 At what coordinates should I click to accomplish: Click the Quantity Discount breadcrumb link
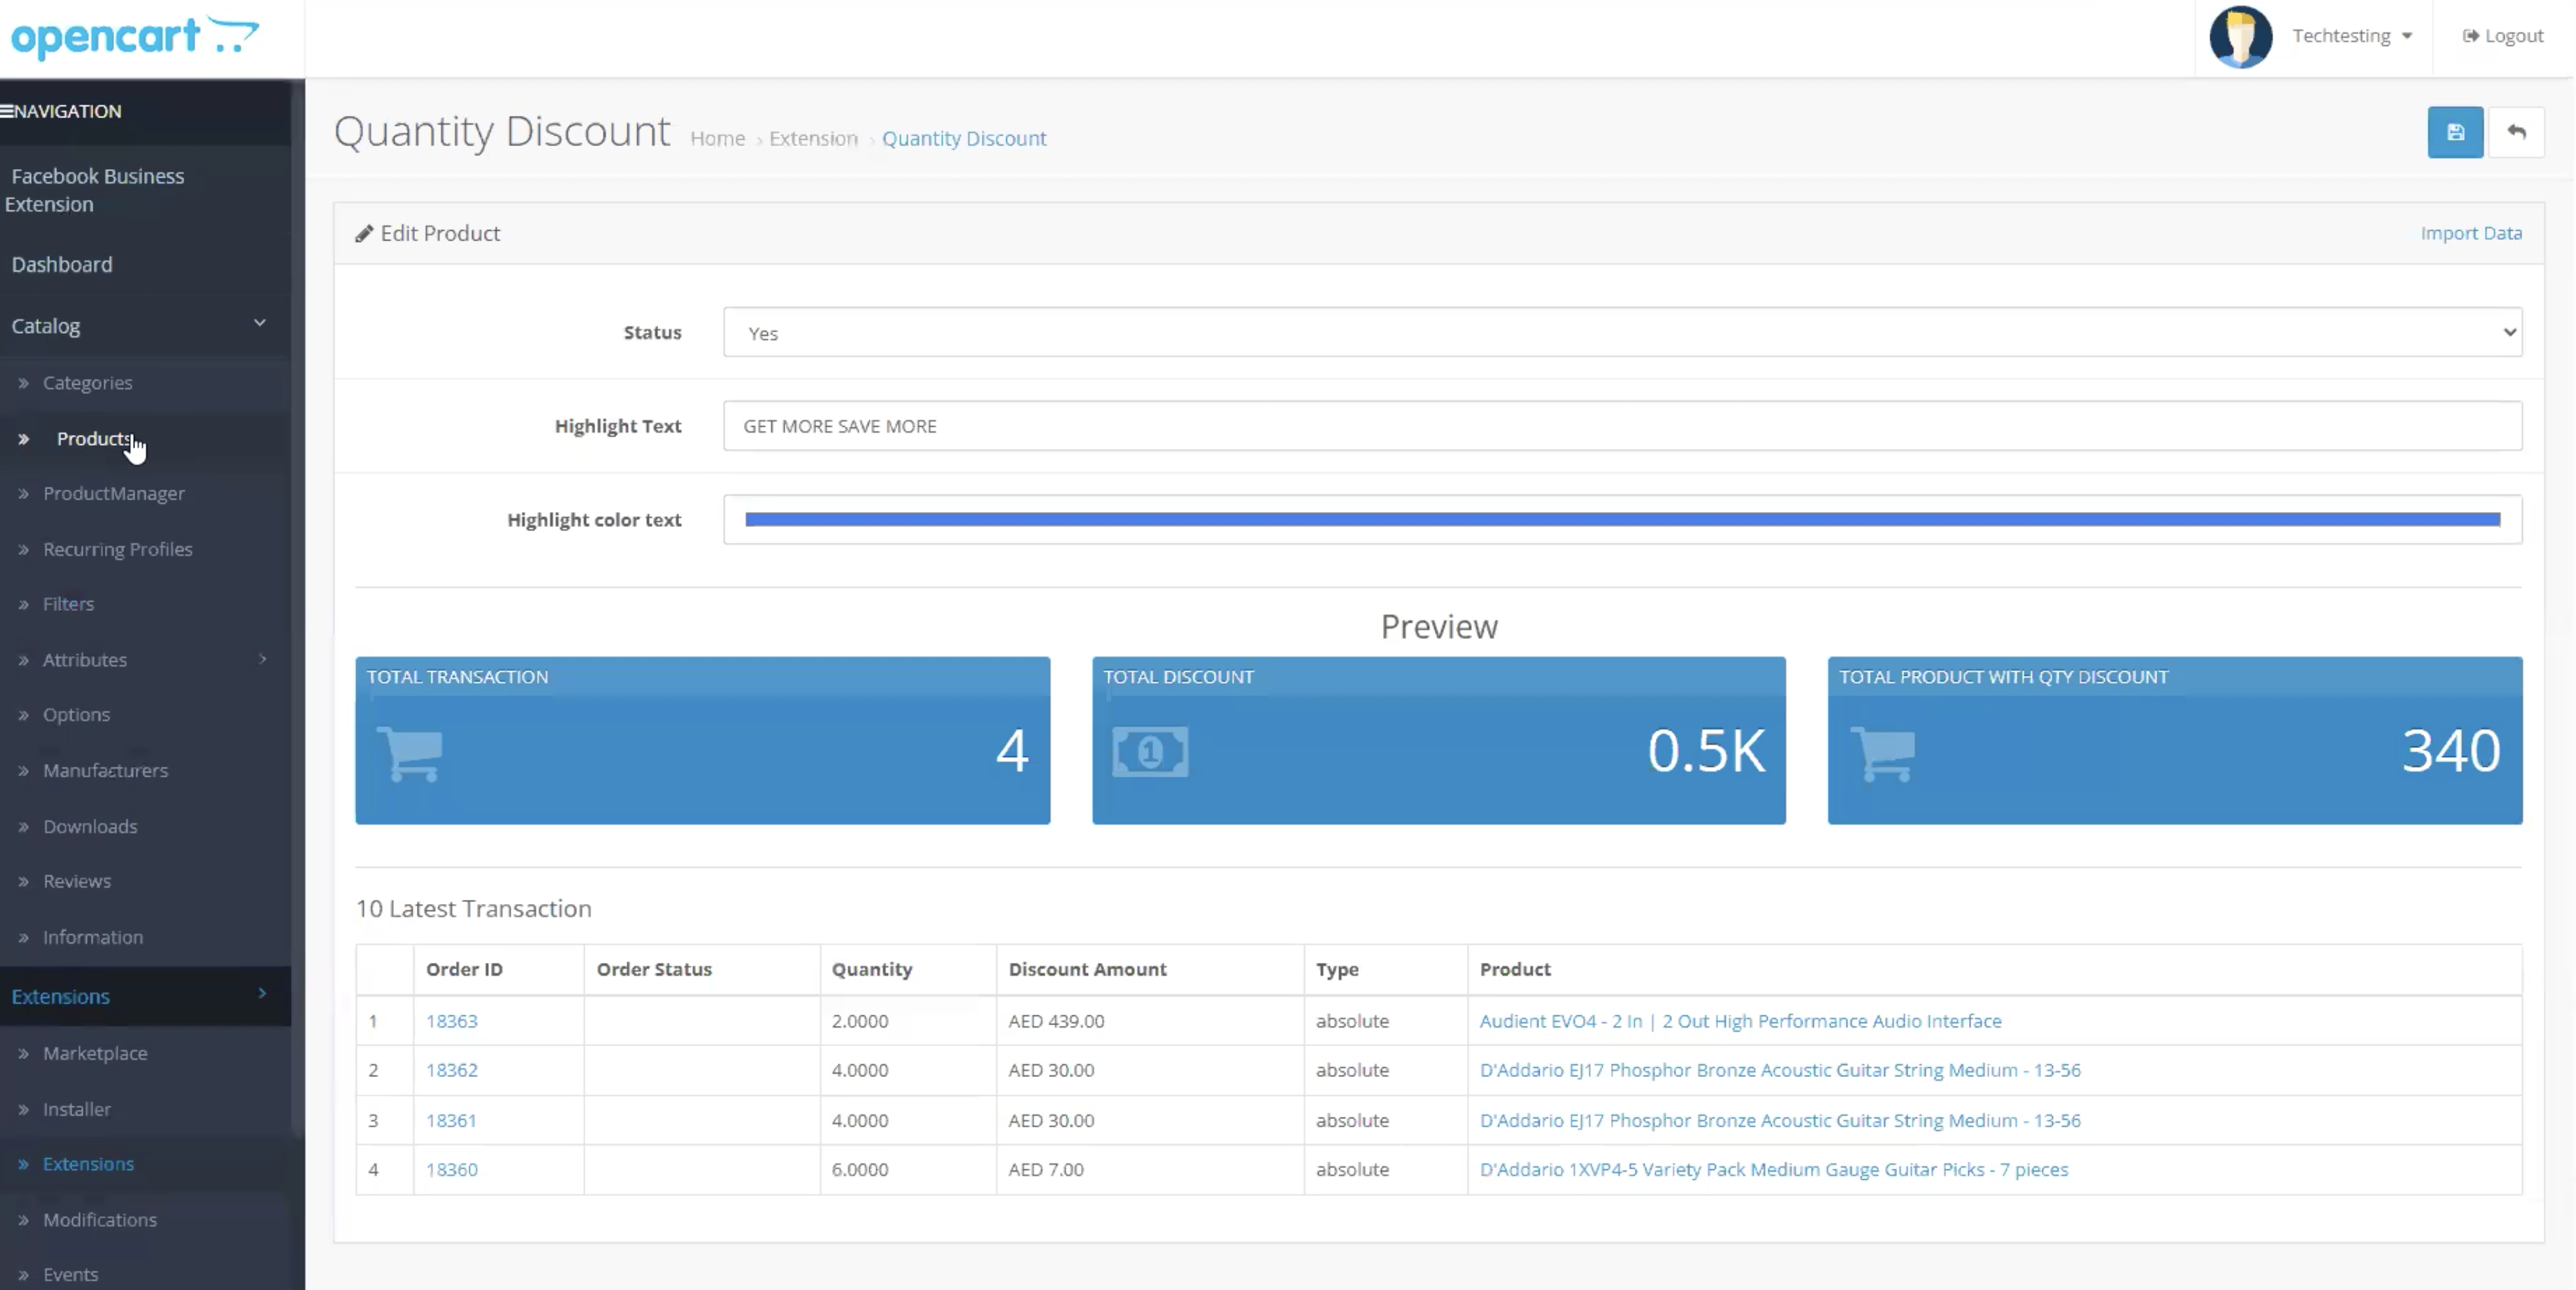pyautogui.click(x=964, y=139)
